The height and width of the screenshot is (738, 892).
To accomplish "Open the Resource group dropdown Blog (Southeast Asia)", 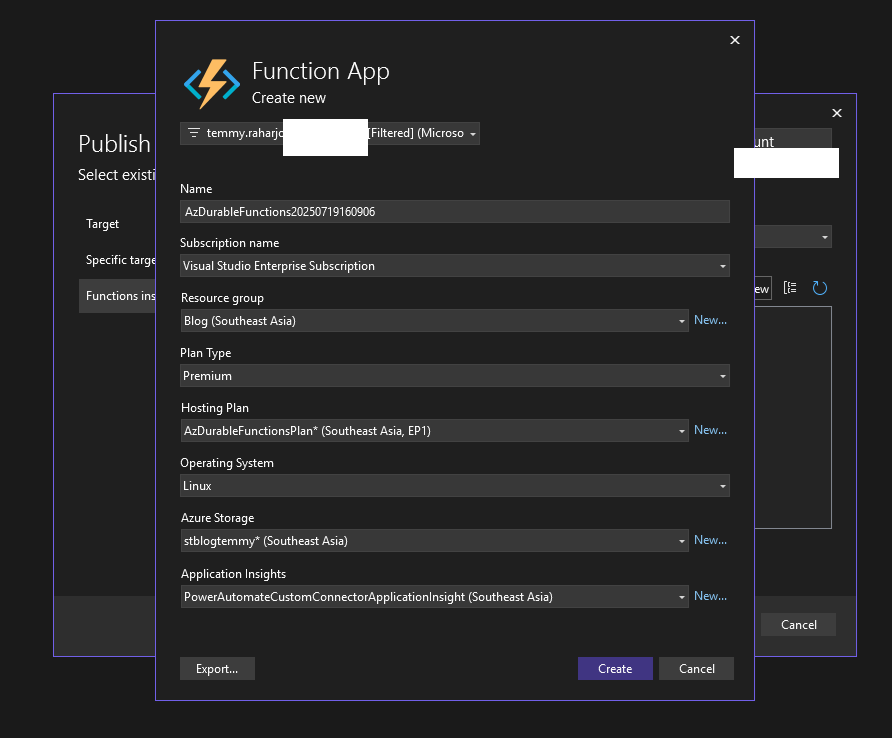I will tap(435, 321).
